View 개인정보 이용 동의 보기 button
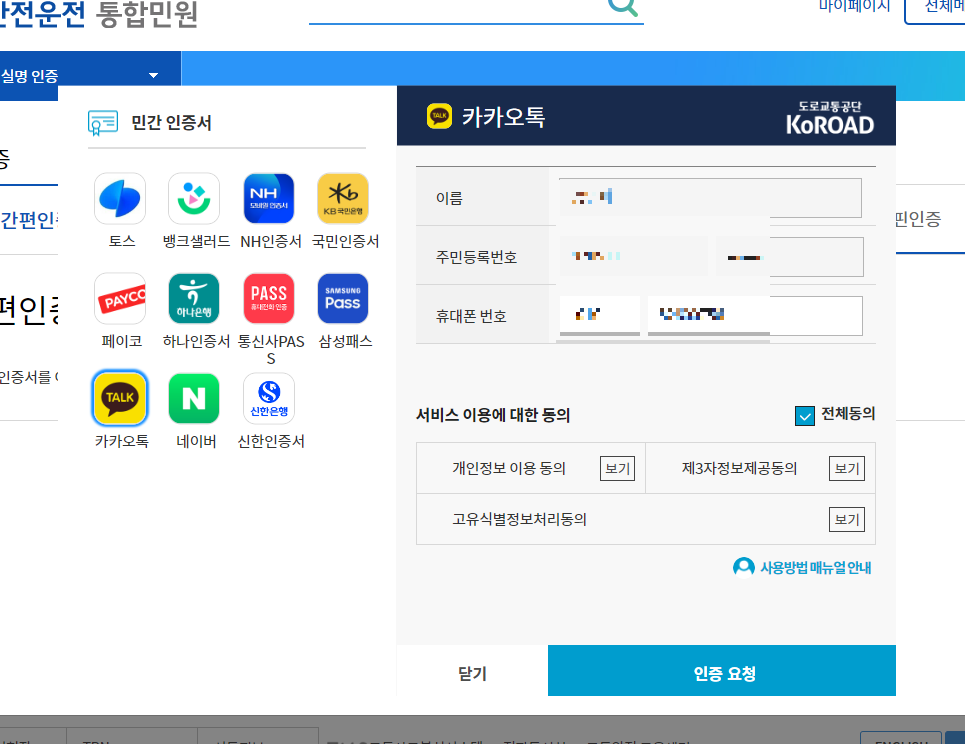 pyautogui.click(x=617, y=468)
